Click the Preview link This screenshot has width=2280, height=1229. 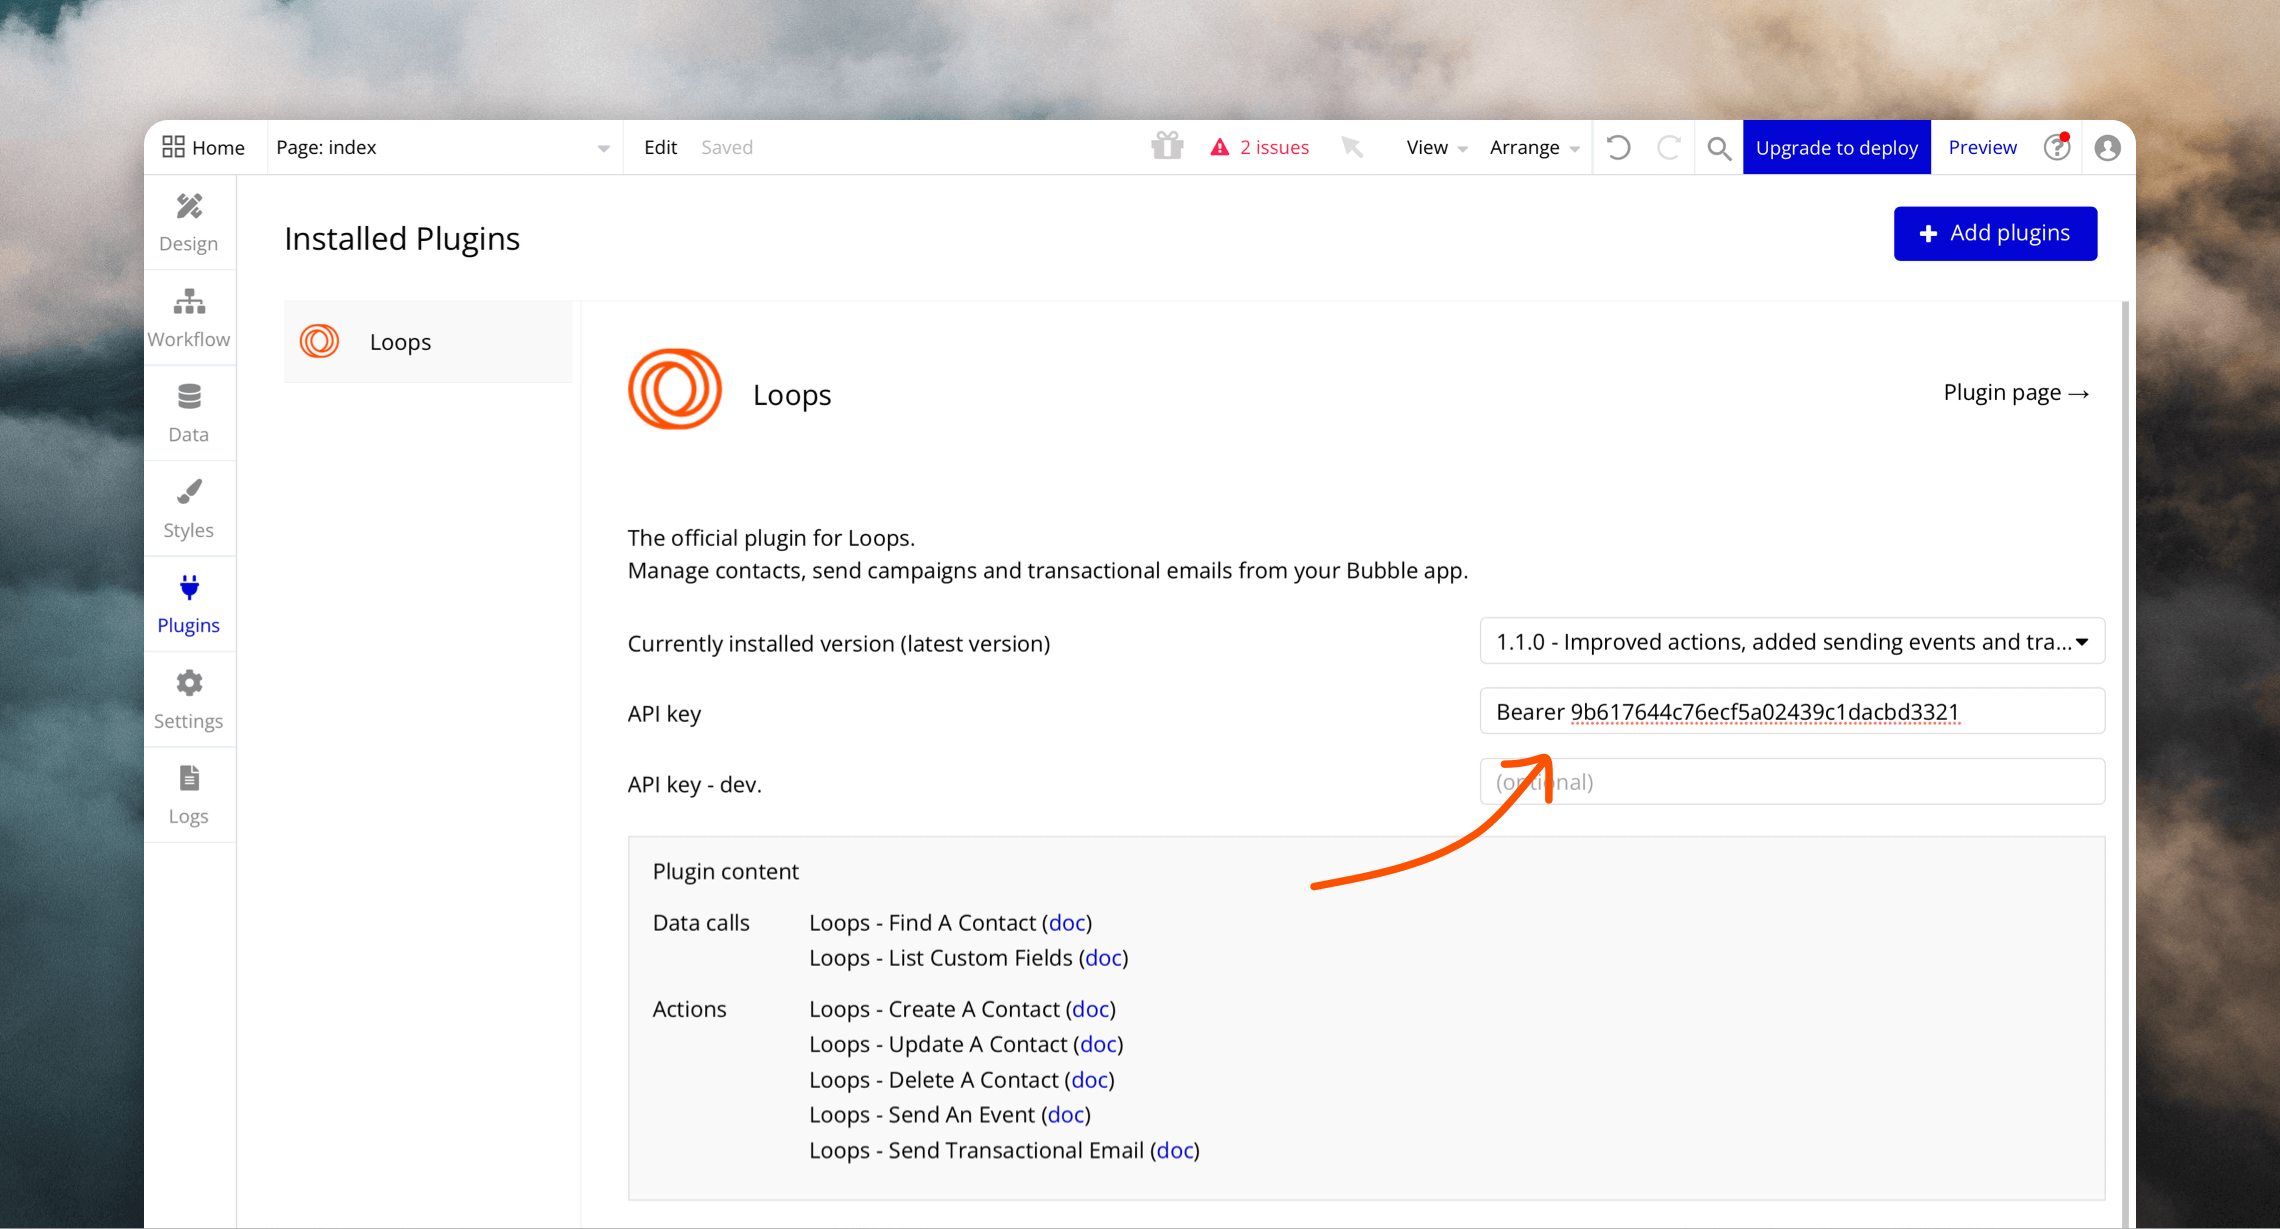coord(1982,147)
